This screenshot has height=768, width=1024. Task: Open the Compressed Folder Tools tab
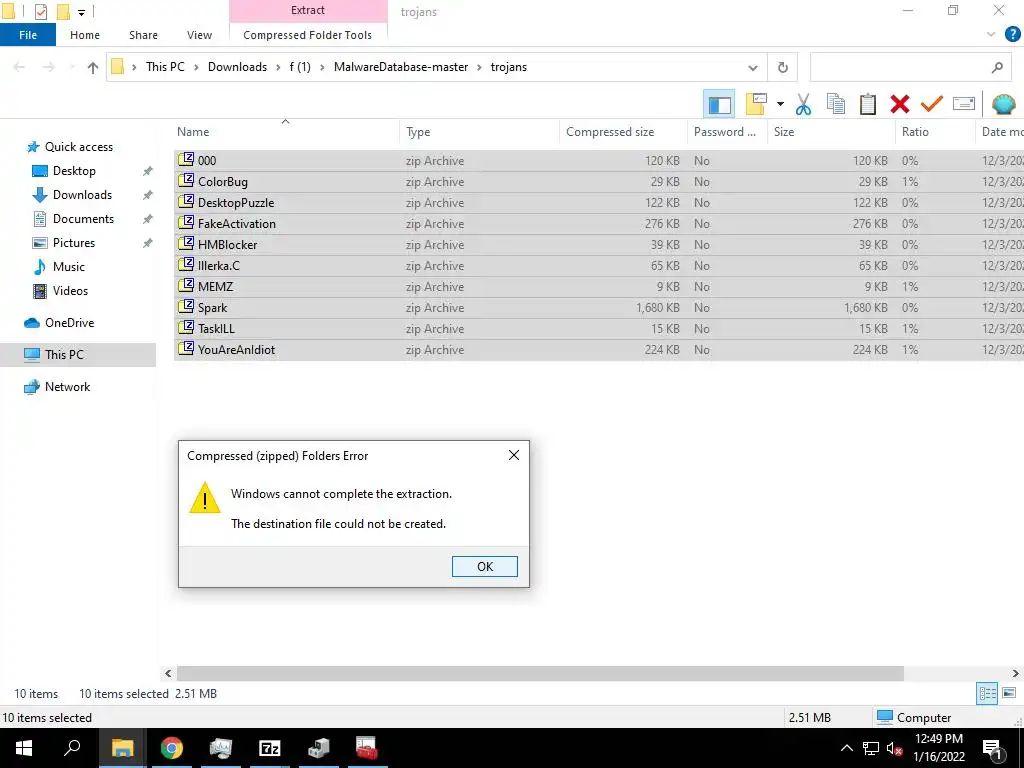tap(308, 35)
